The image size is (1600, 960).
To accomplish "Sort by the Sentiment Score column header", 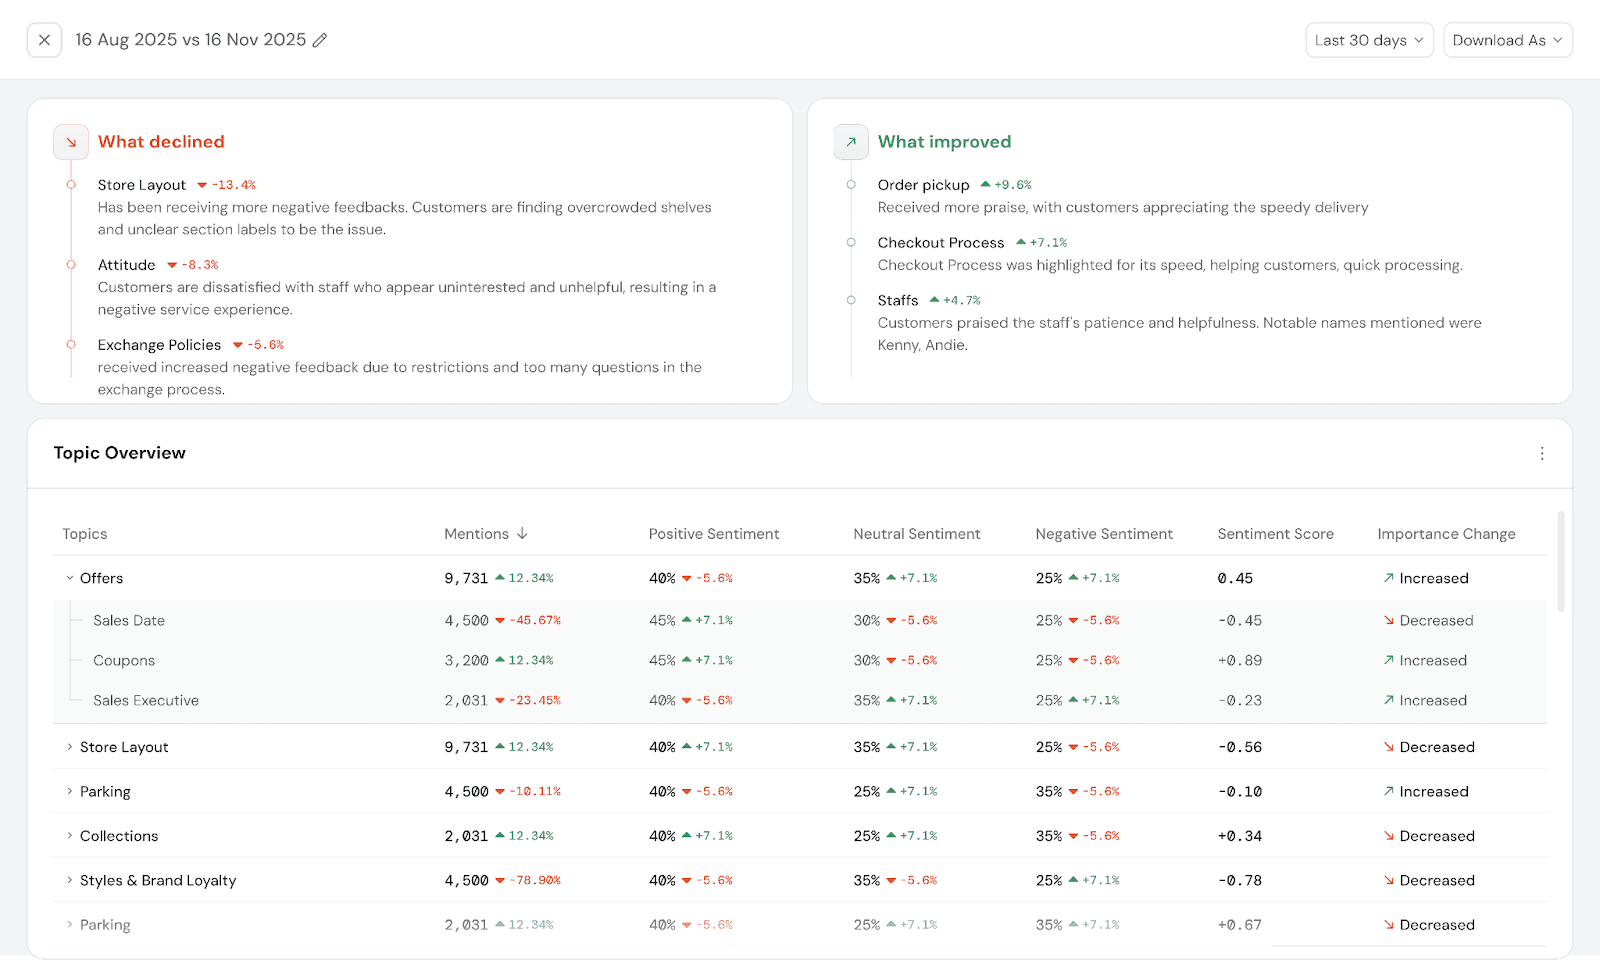I will pos(1275,534).
